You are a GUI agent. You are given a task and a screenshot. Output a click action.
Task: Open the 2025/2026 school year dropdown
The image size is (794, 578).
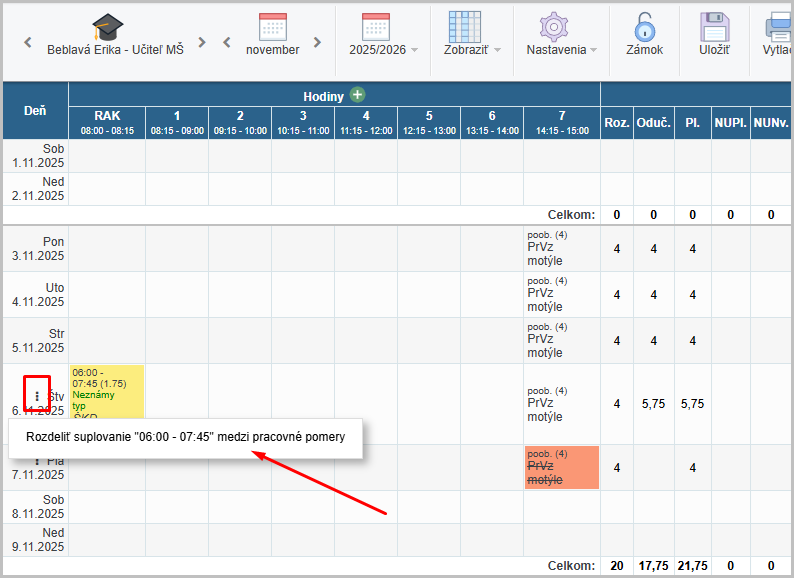point(383,49)
